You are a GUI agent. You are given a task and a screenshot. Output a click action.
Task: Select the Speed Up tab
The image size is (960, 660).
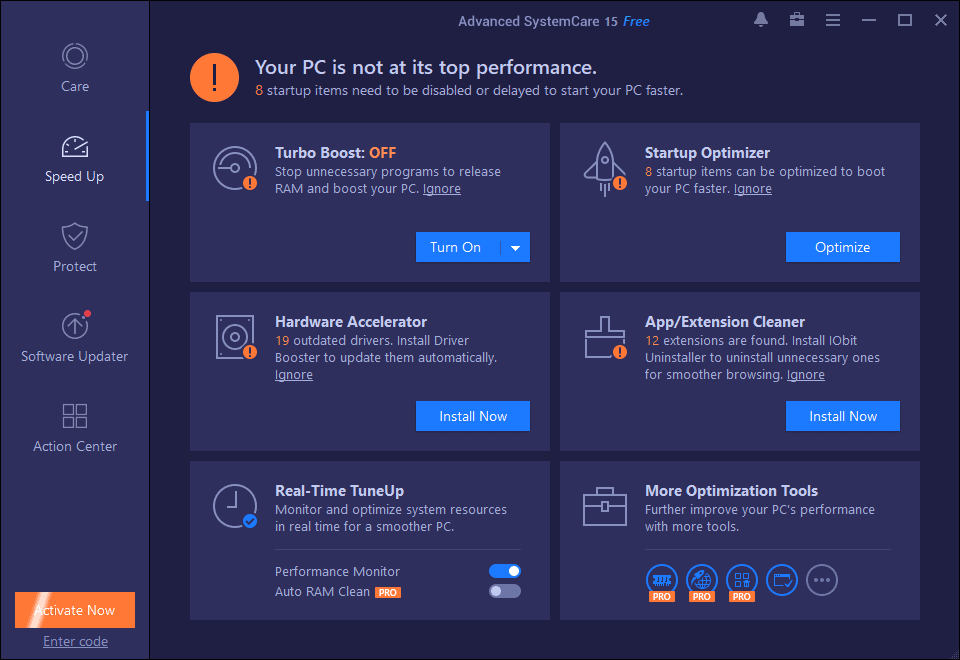point(75,159)
